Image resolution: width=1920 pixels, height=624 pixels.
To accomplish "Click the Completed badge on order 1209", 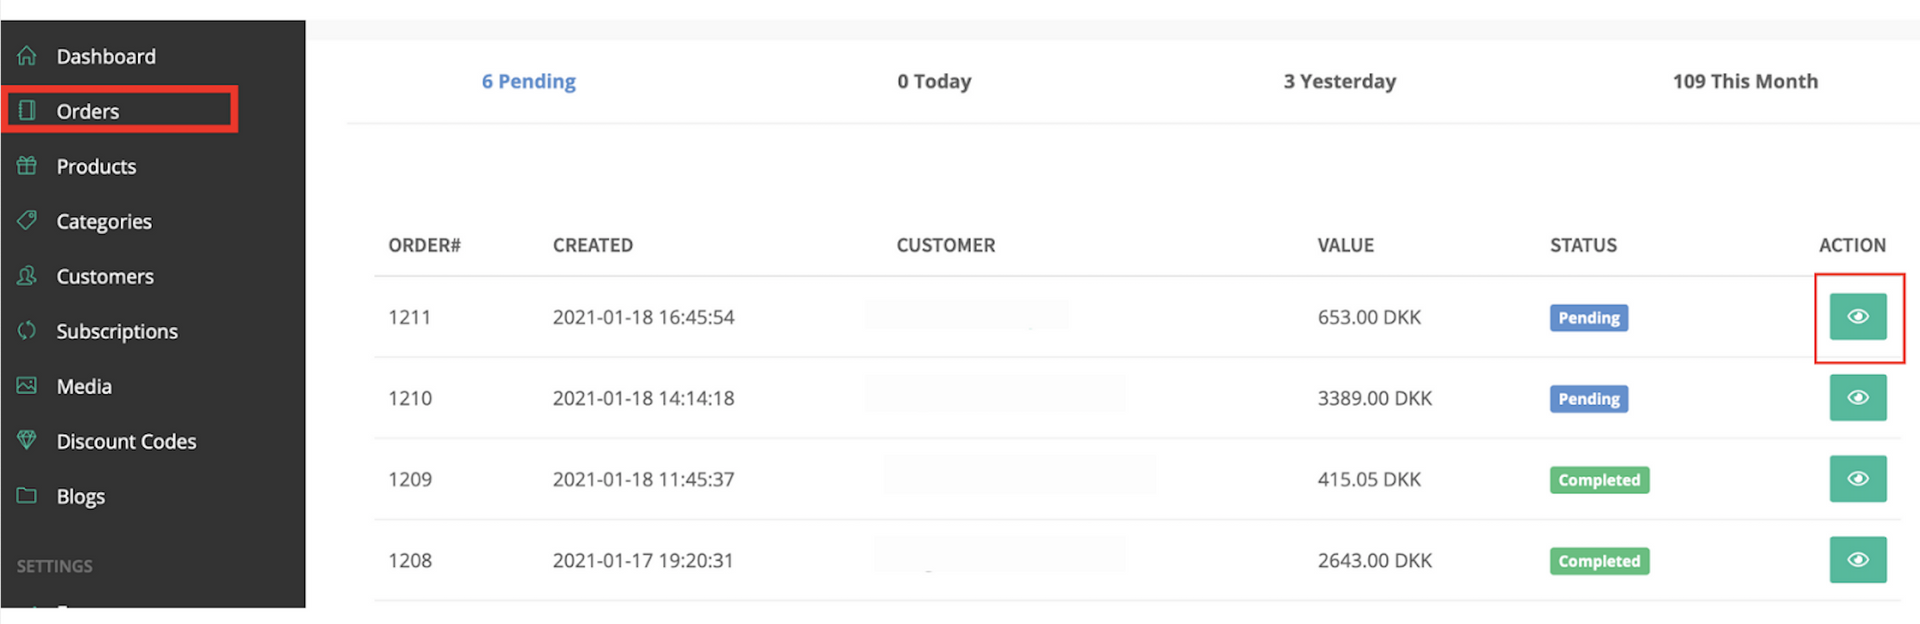I will tap(1600, 480).
